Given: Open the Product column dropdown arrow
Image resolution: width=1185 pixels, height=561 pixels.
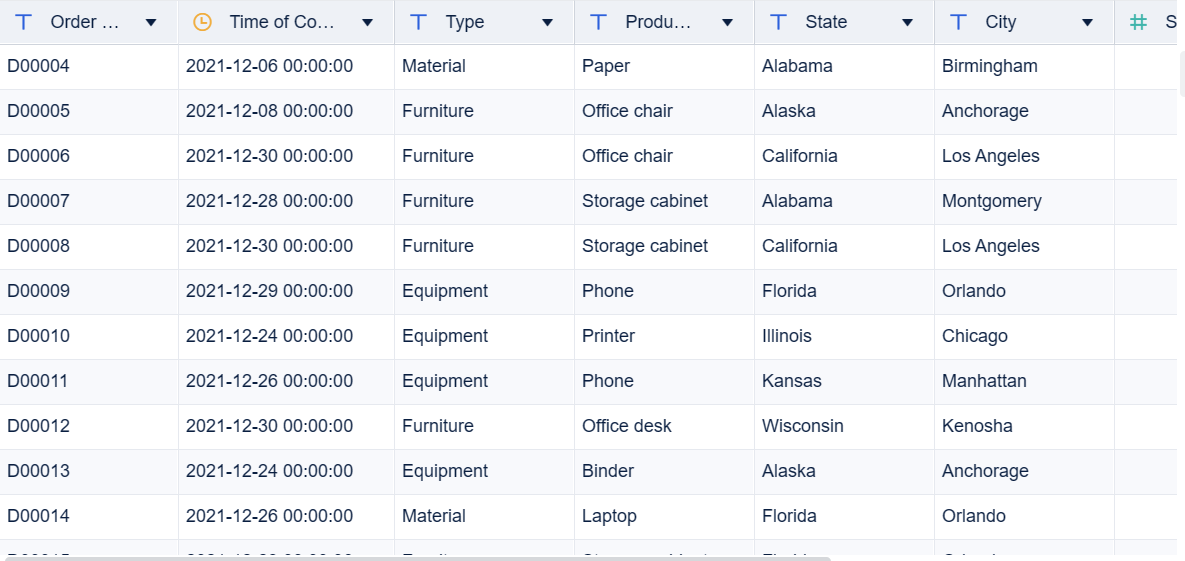Looking at the screenshot, I should tap(727, 23).
